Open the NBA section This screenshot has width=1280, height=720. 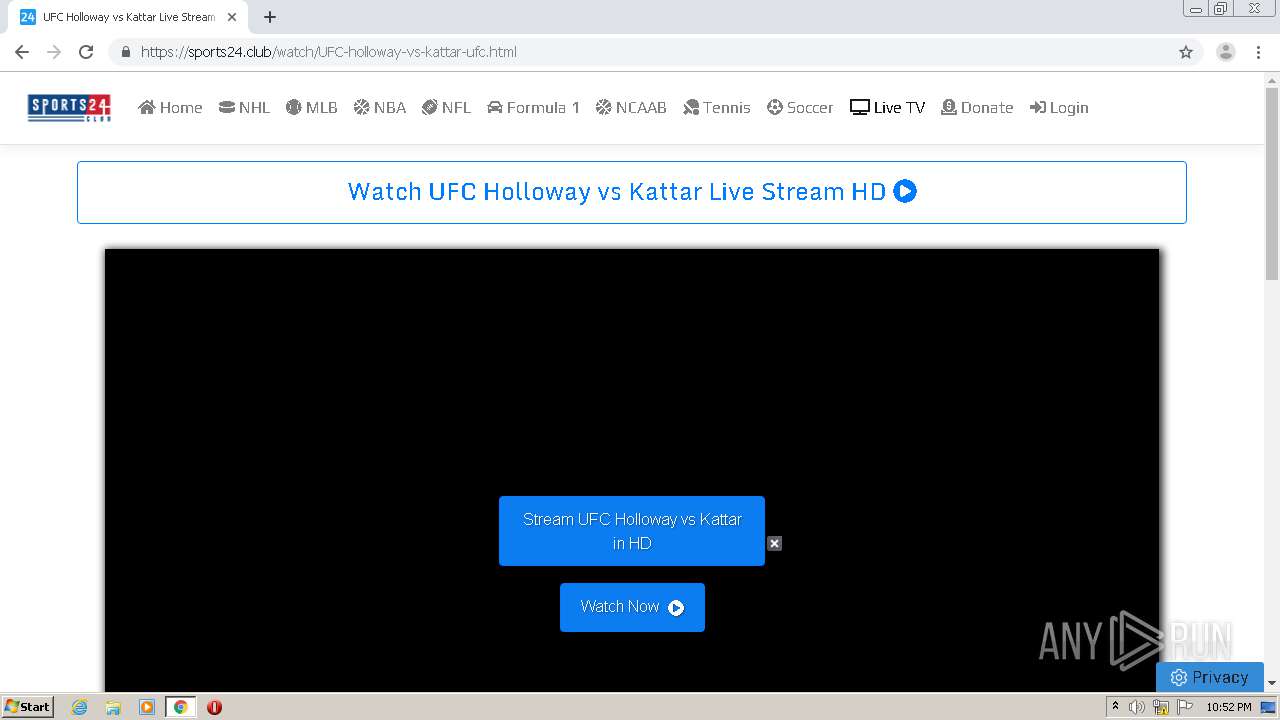tap(379, 108)
